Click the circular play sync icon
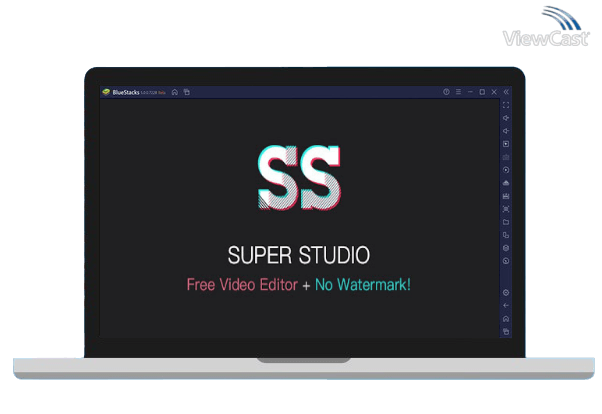The height and width of the screenshot is (414, 602). (506, 170)
